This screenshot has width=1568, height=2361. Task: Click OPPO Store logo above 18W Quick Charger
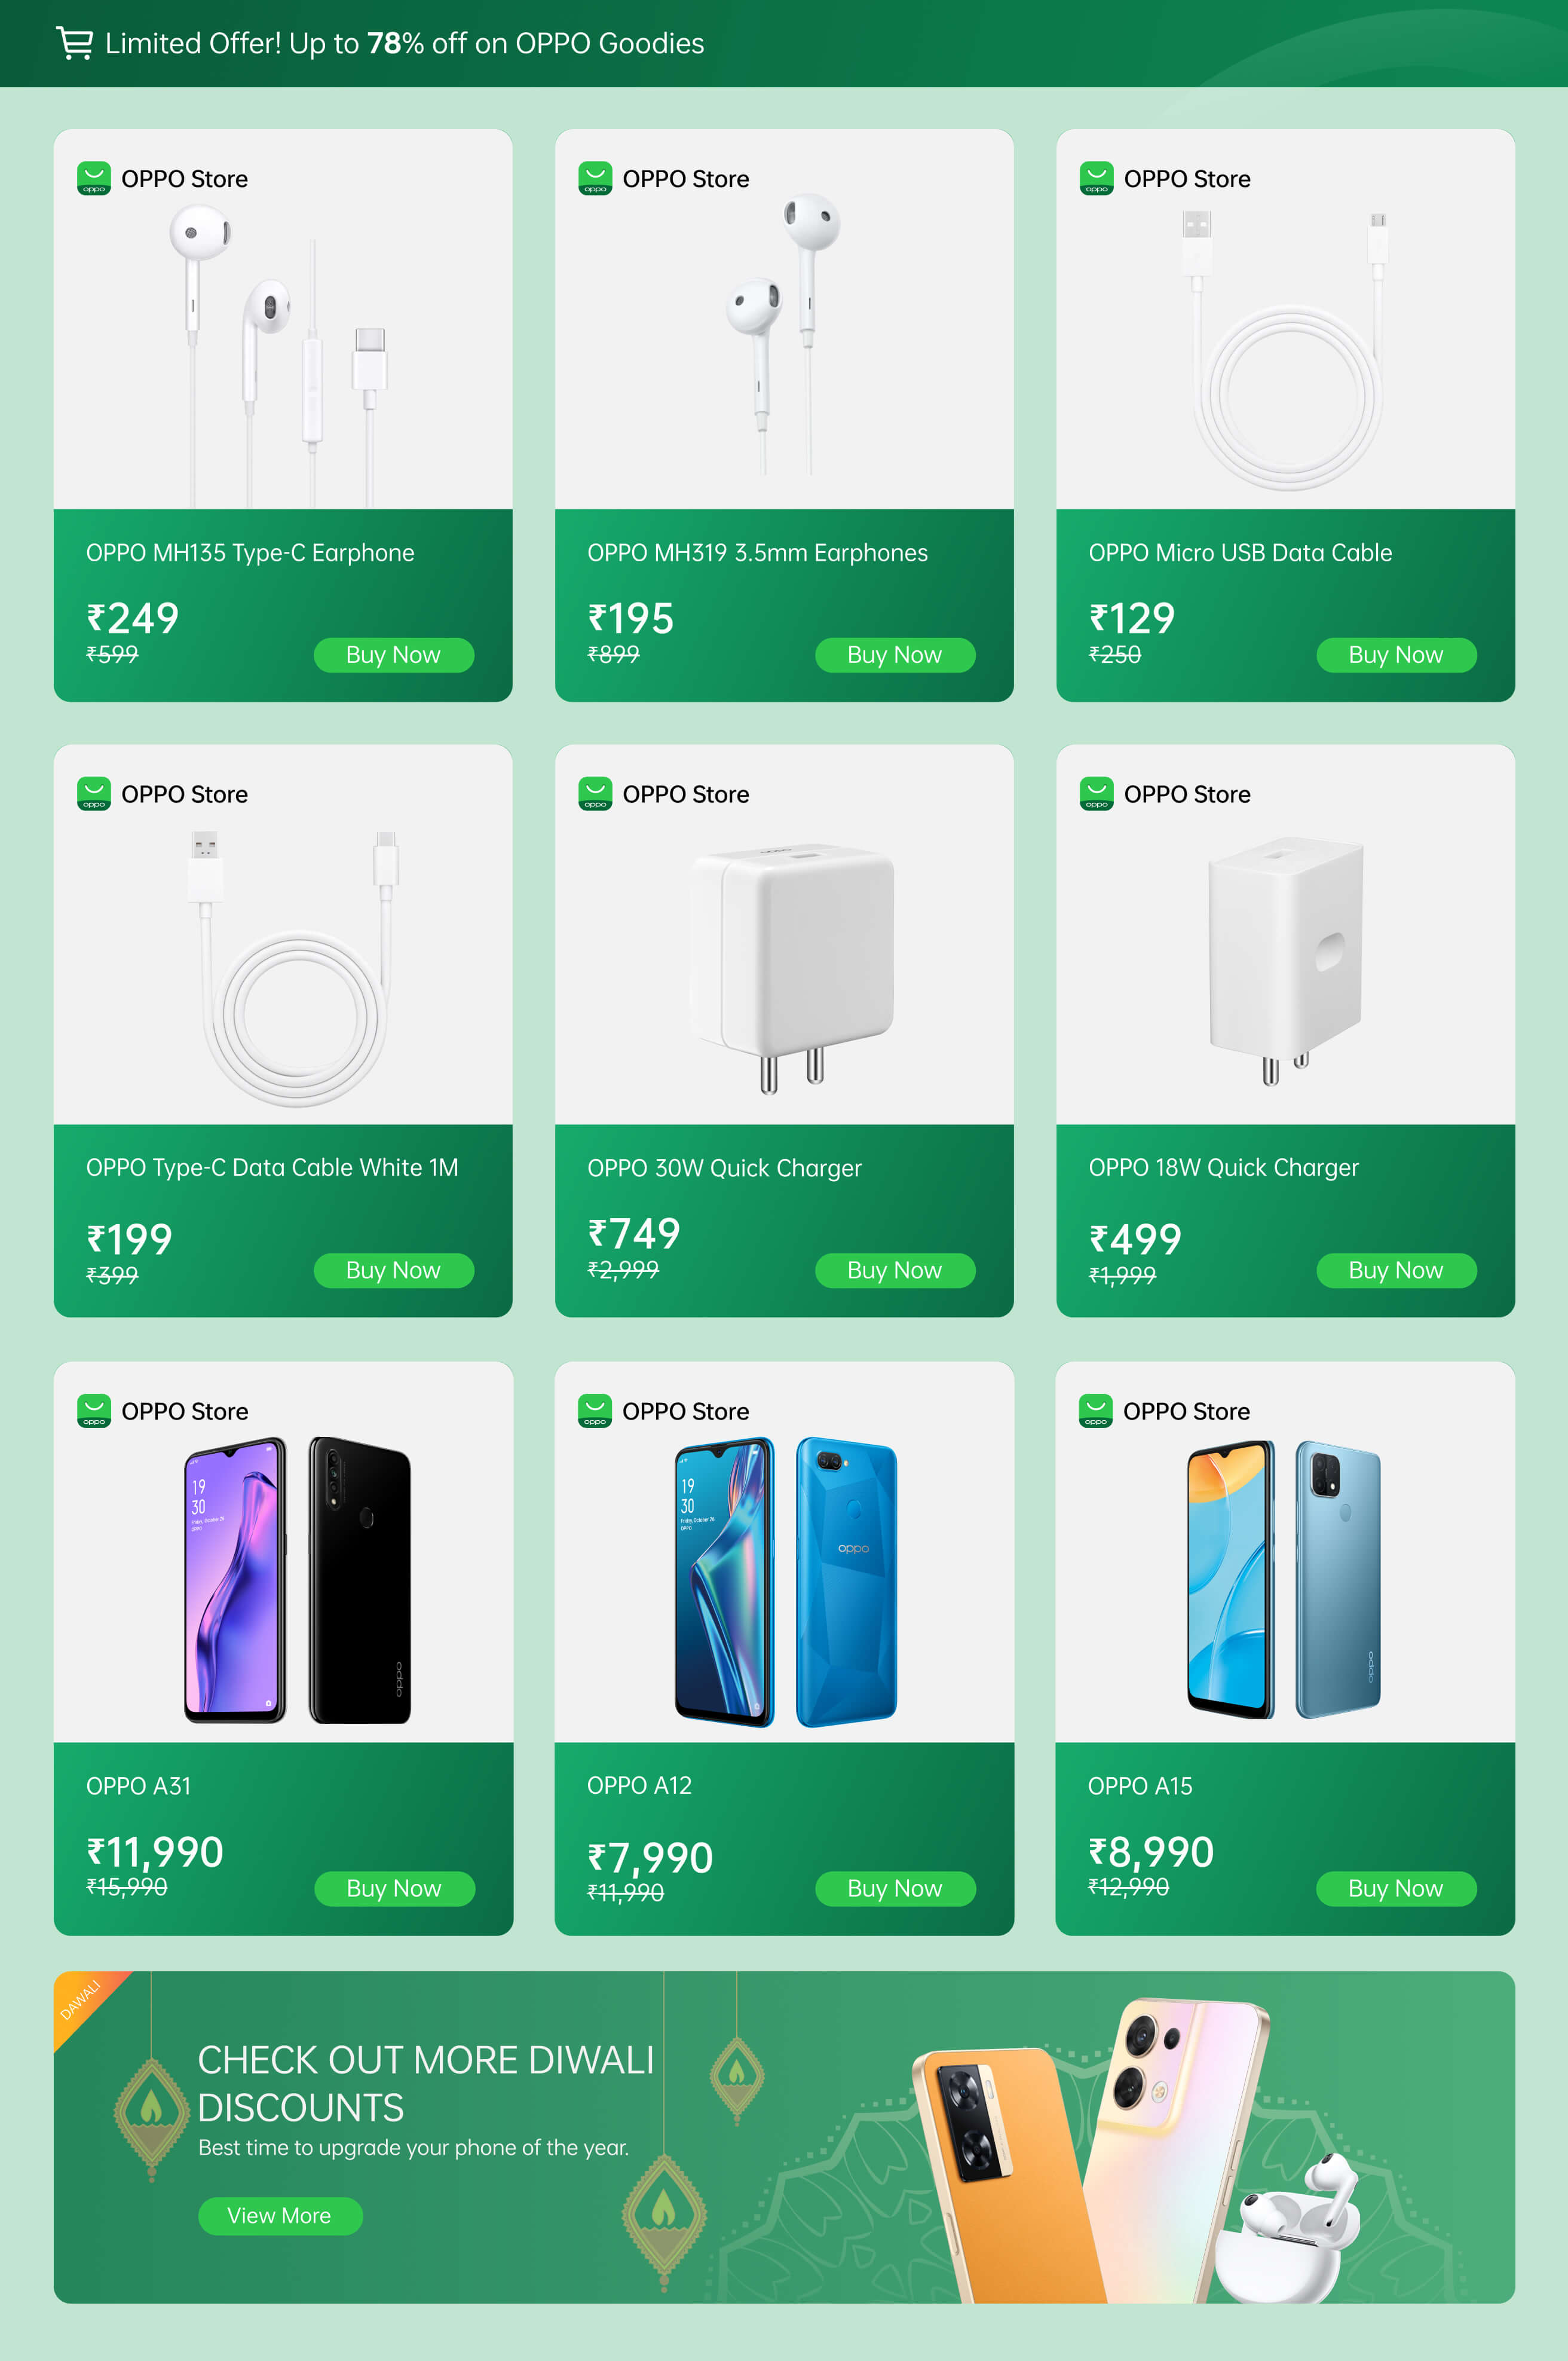tap(1096, 794)
